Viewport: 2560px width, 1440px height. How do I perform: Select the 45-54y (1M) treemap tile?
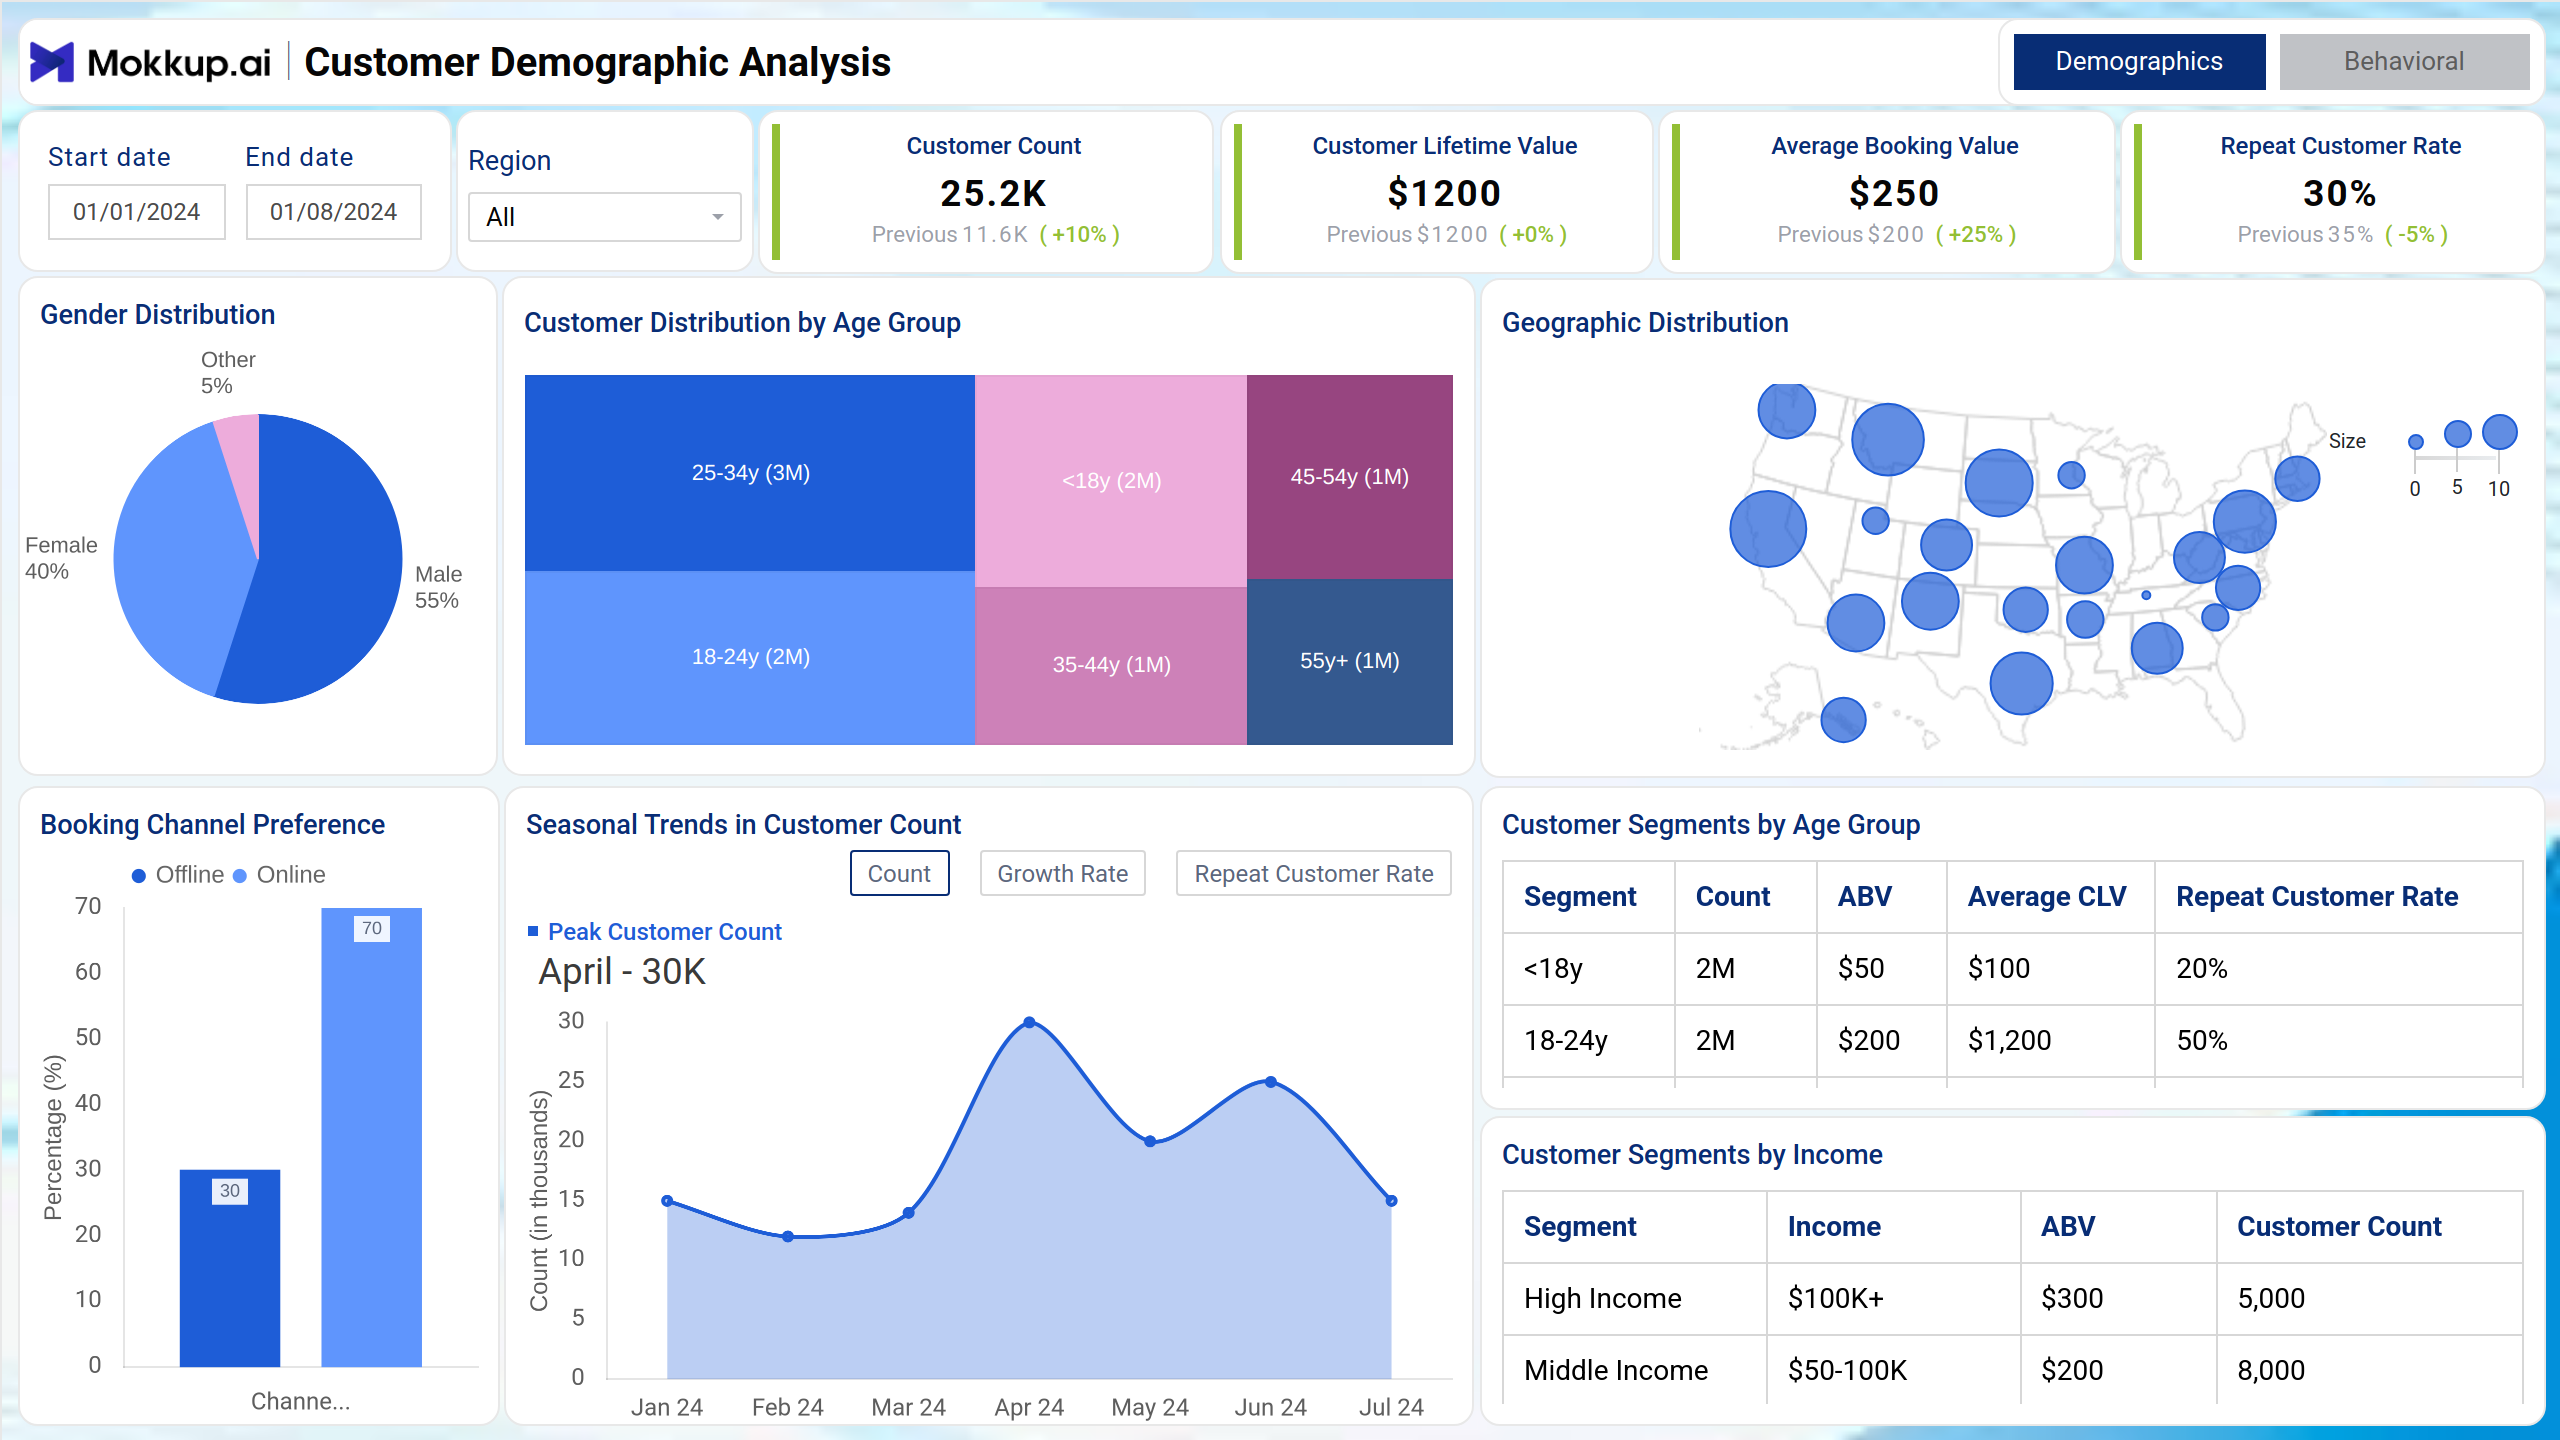pos(1349,477)
